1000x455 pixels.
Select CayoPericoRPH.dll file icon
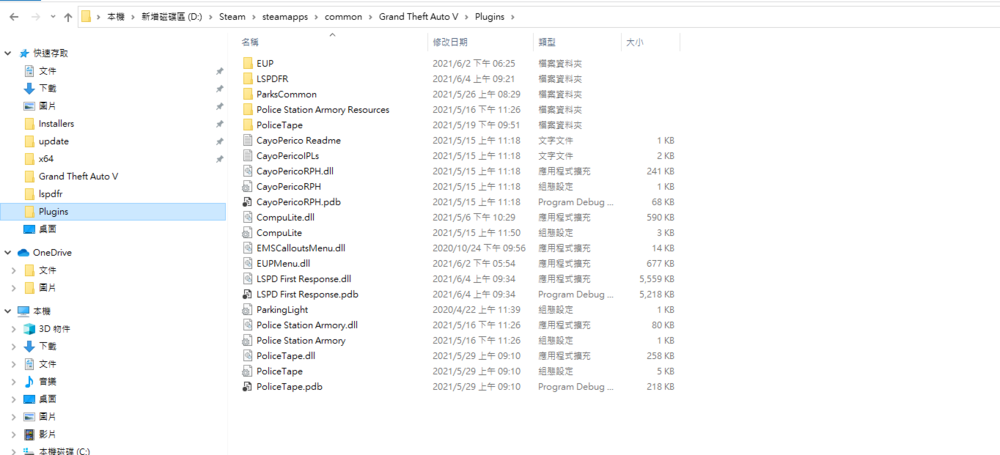248,171
